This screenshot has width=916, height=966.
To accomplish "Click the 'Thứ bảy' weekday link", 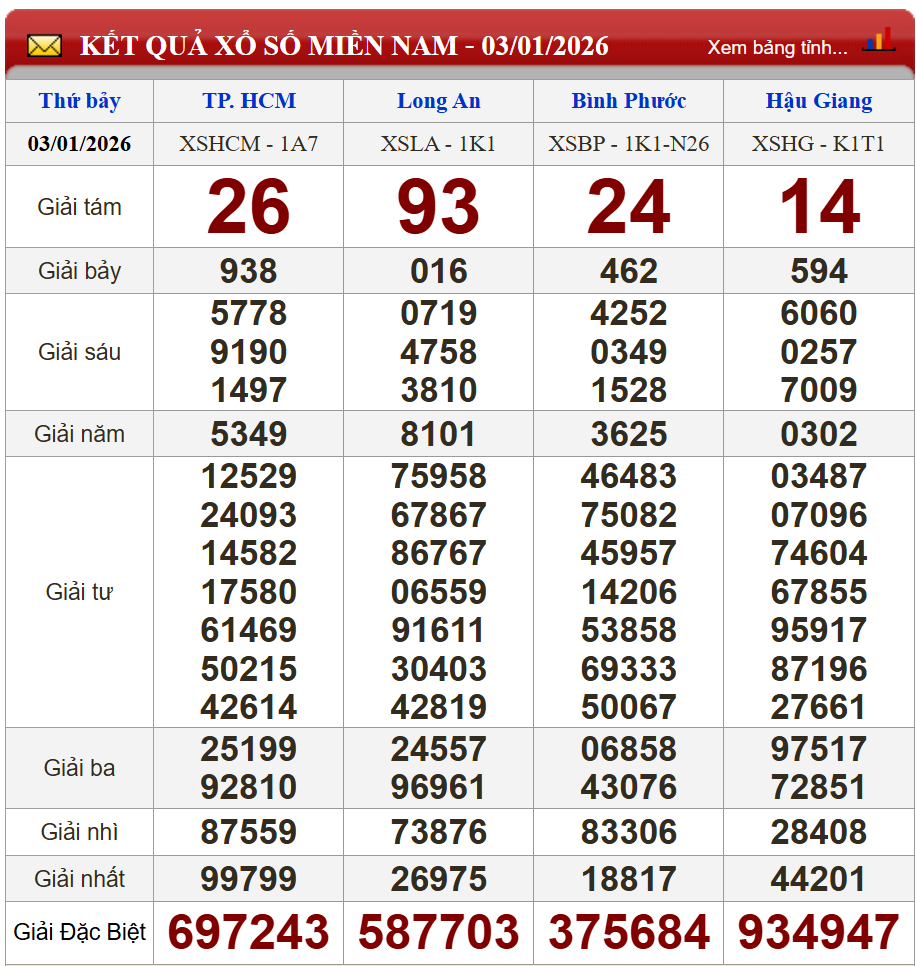I will click(x=80, y=101).
